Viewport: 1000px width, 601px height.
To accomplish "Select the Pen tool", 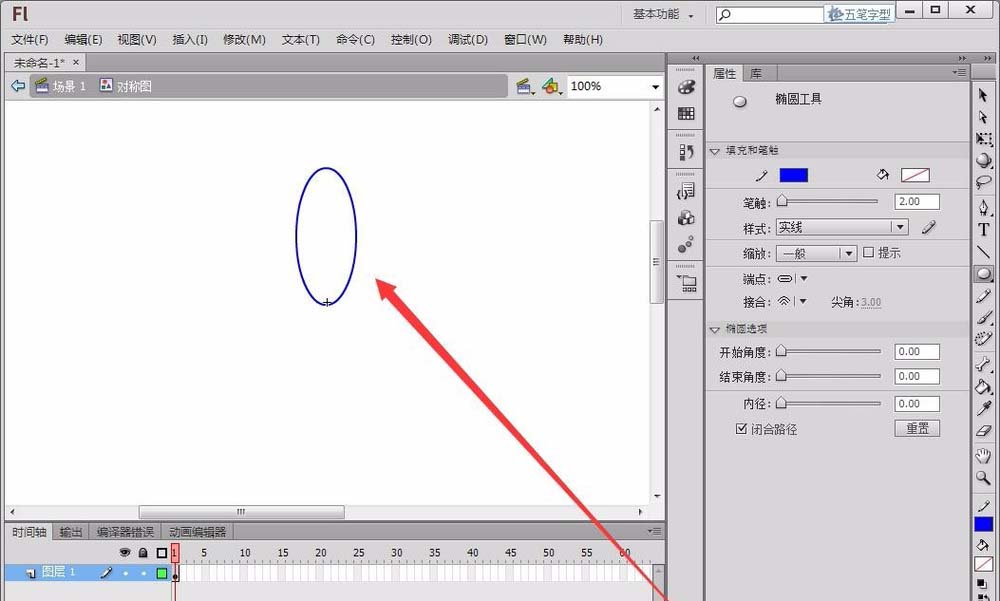I will click(983, 207).
